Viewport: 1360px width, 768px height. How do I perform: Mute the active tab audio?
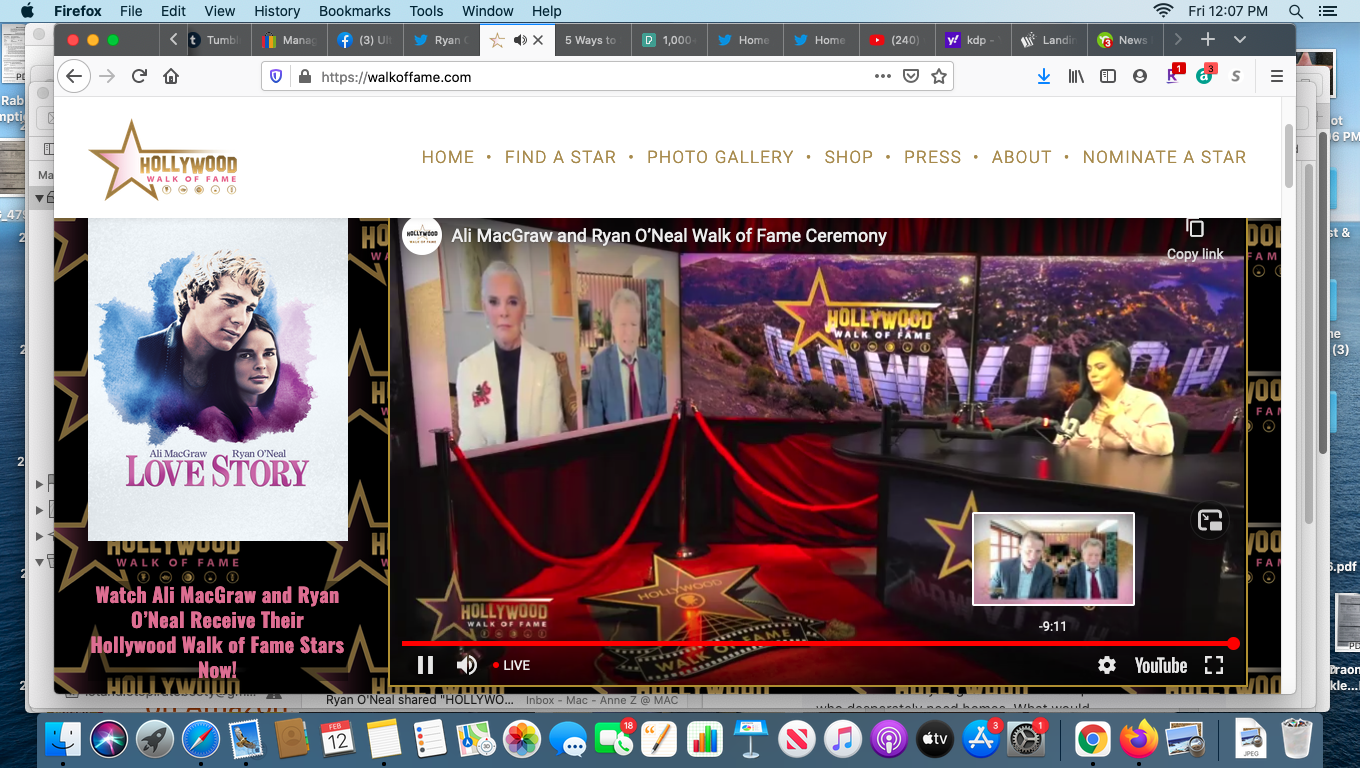pyautogui.click(x=520, y=40)
